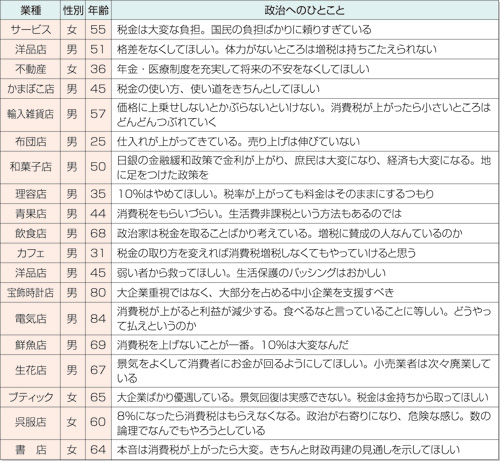The height and width of the screenshot is (461, 500).
Task: Click age 31 in the カフェ row
Action: click(98, 253)
